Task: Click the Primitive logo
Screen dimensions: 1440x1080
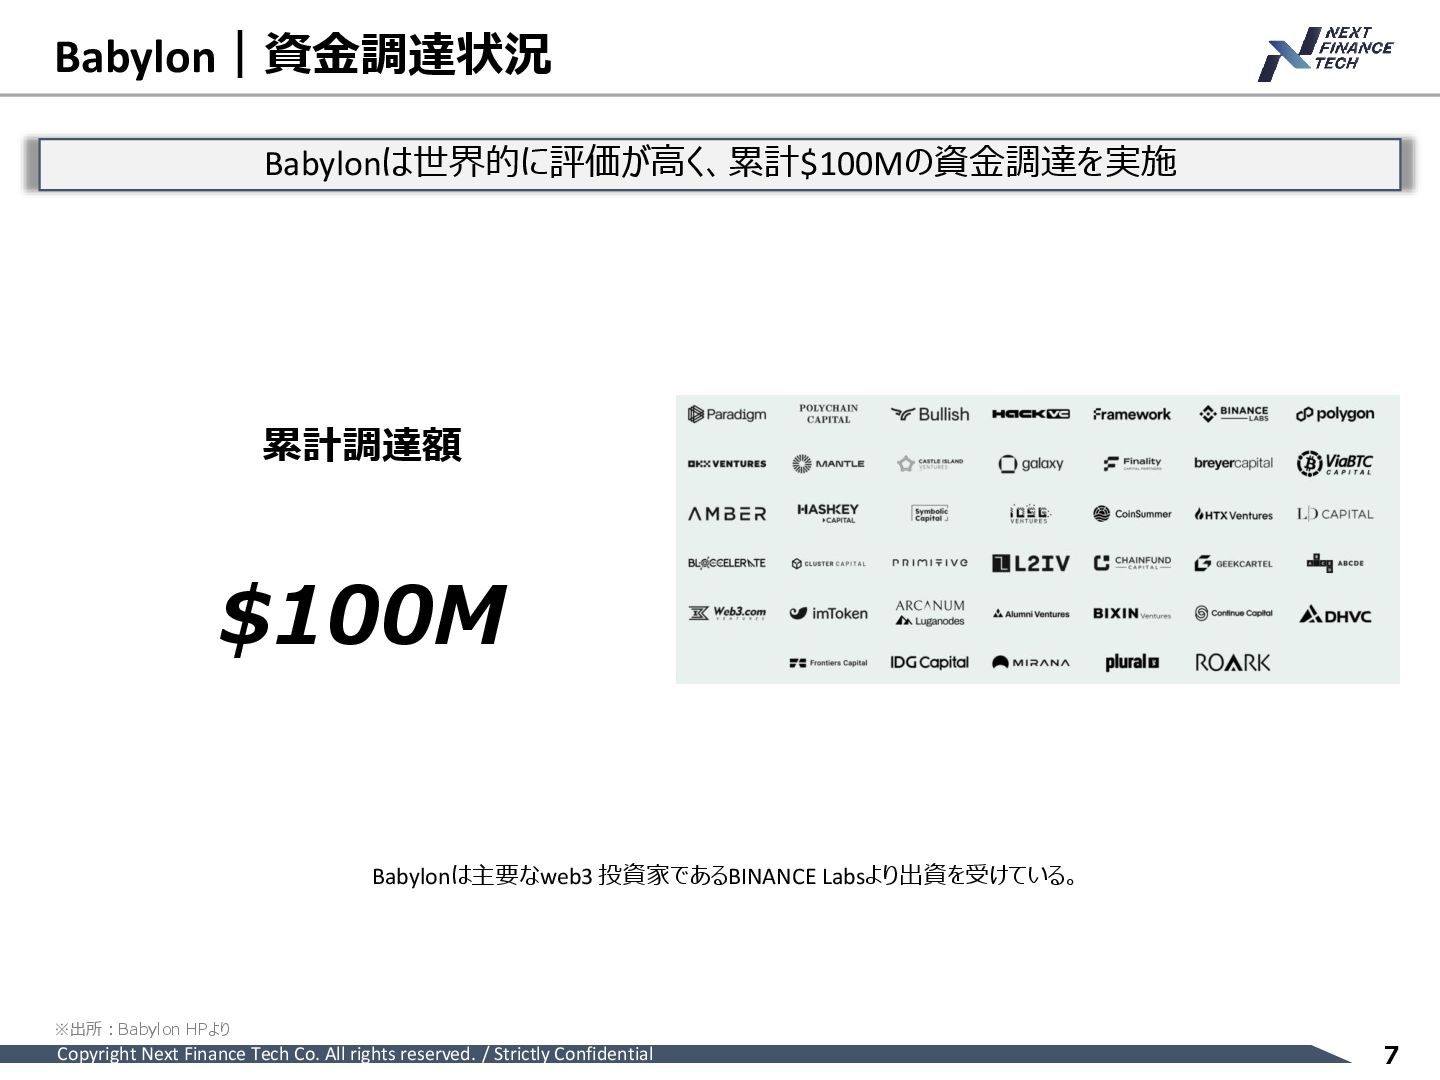Action: point(930,563)
